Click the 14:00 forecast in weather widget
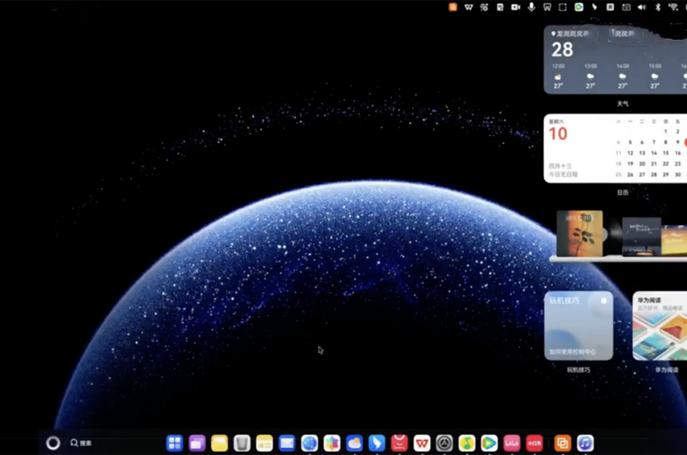The image size is (687, 455). click(x=623, y=76)
